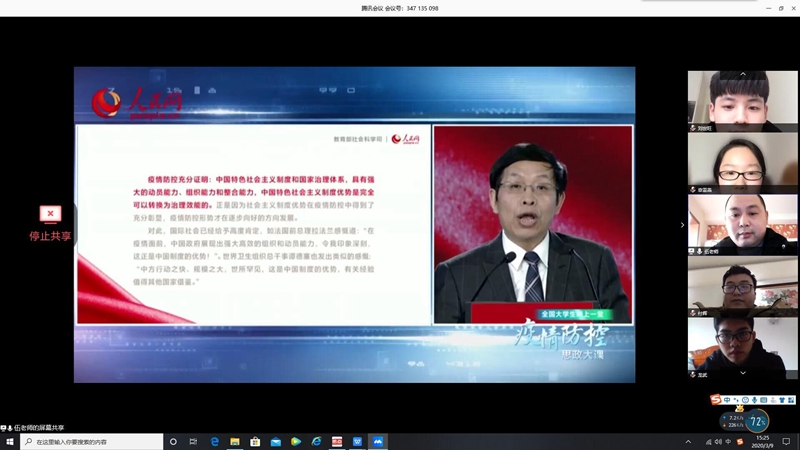Select the fourth participant video thumbnail

742,286
